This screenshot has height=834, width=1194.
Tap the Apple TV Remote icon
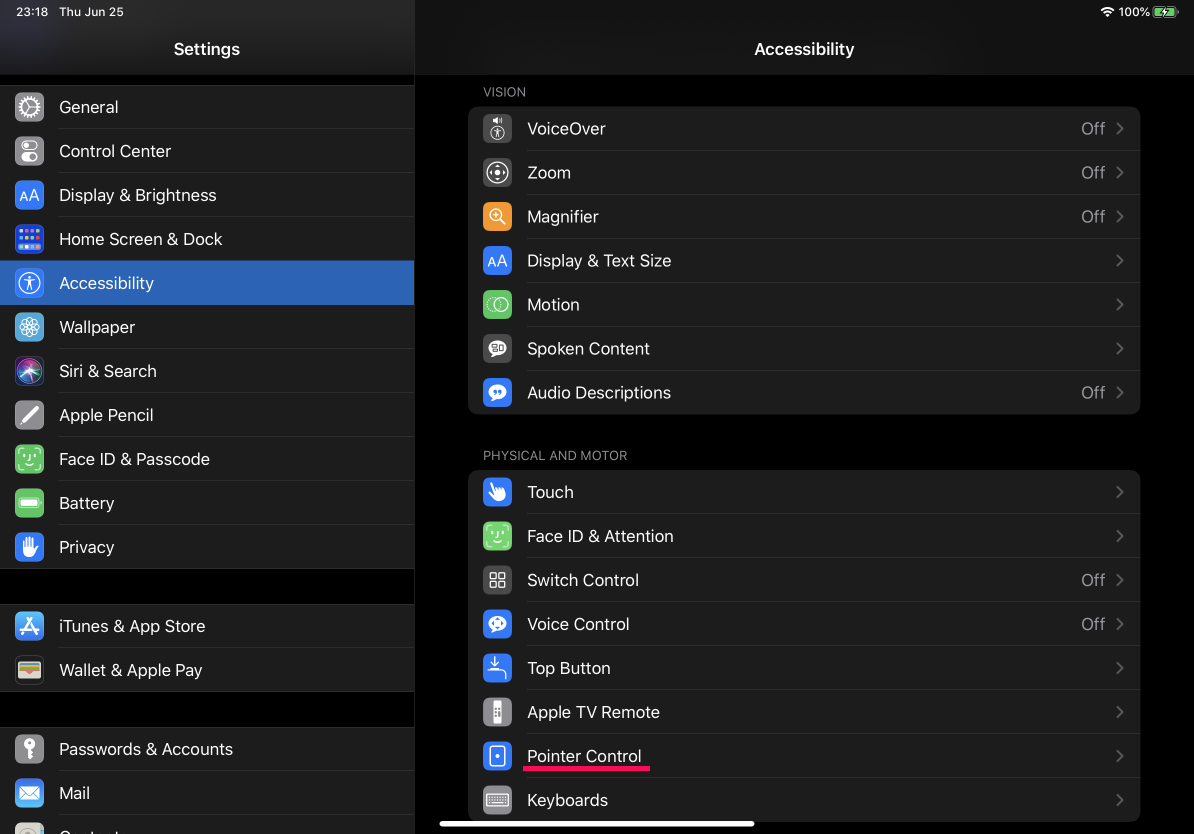coord(497,713)
